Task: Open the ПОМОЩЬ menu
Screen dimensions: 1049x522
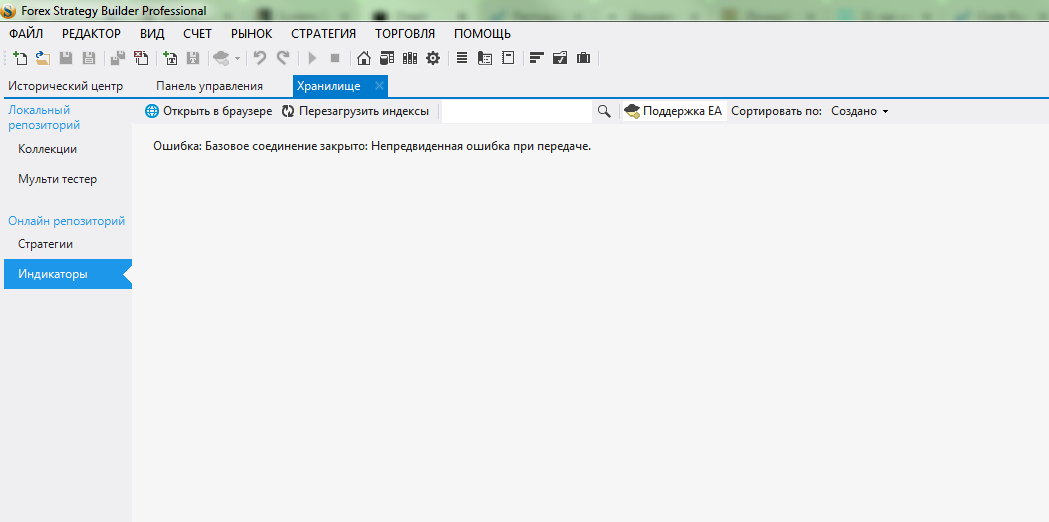Action: click(482, 33)
